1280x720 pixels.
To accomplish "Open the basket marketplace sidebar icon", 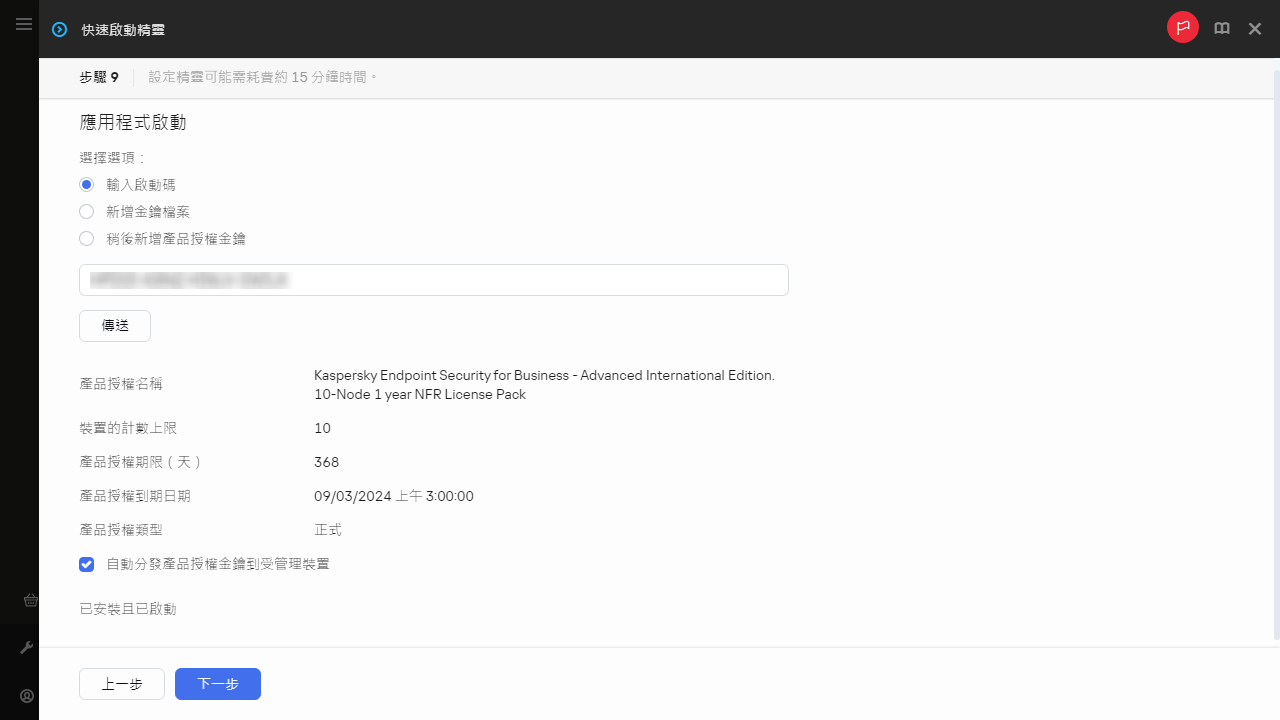I will (30, 600).
